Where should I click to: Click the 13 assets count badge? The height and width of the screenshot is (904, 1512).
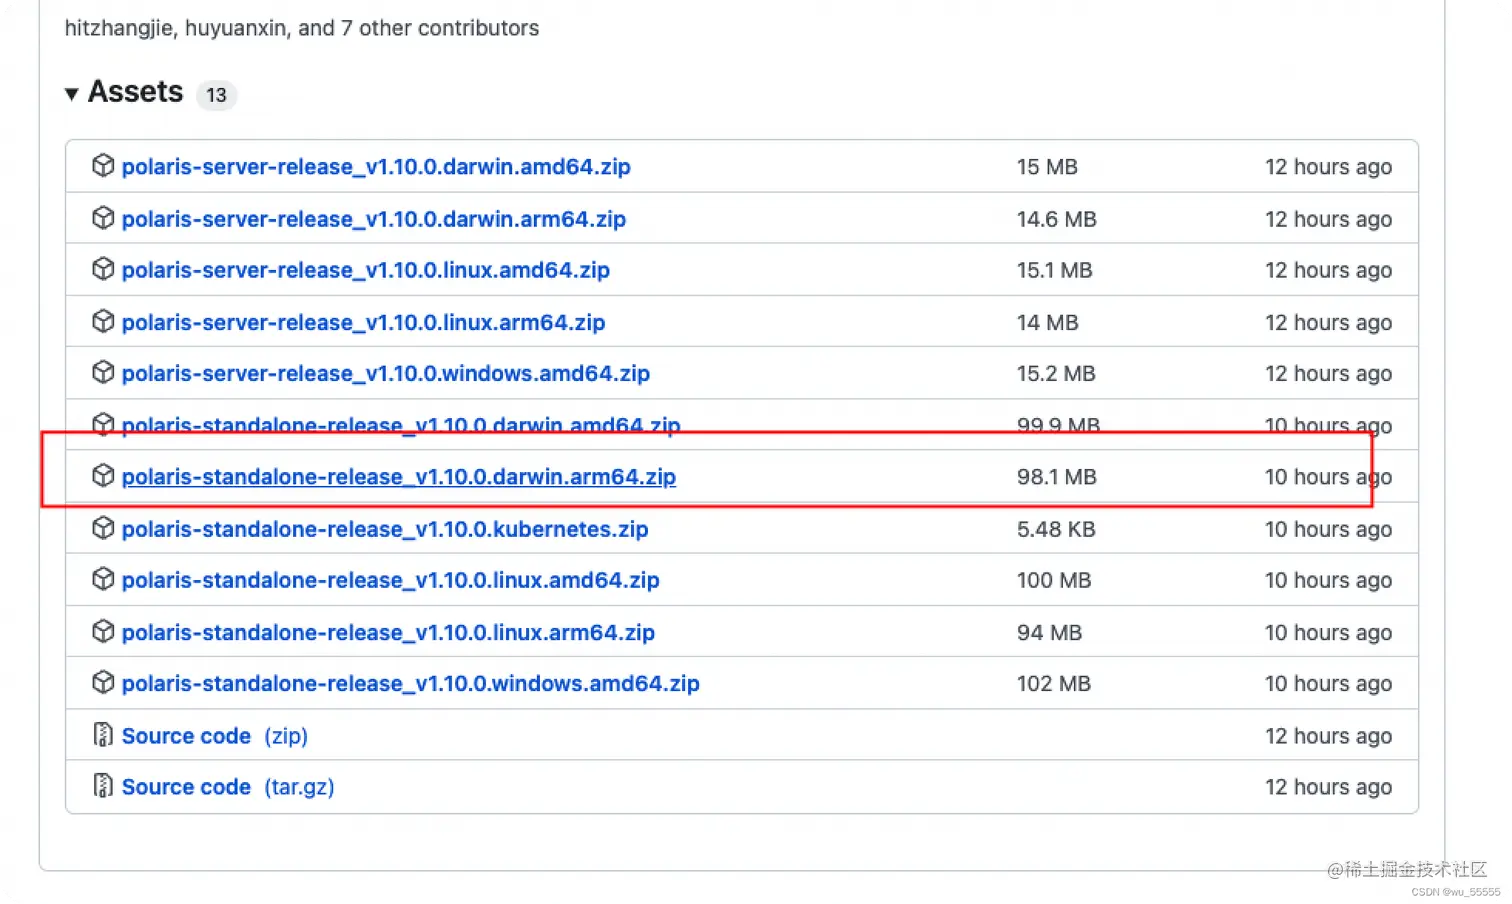(216, 95)
